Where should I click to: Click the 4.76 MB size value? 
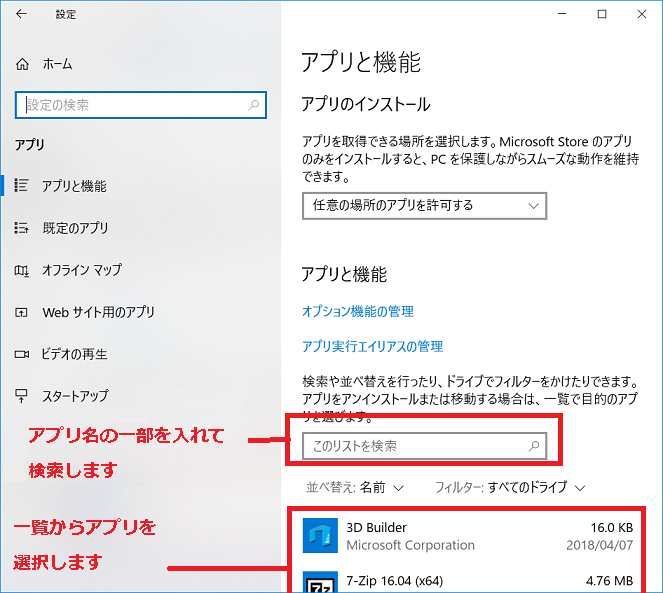609,581
